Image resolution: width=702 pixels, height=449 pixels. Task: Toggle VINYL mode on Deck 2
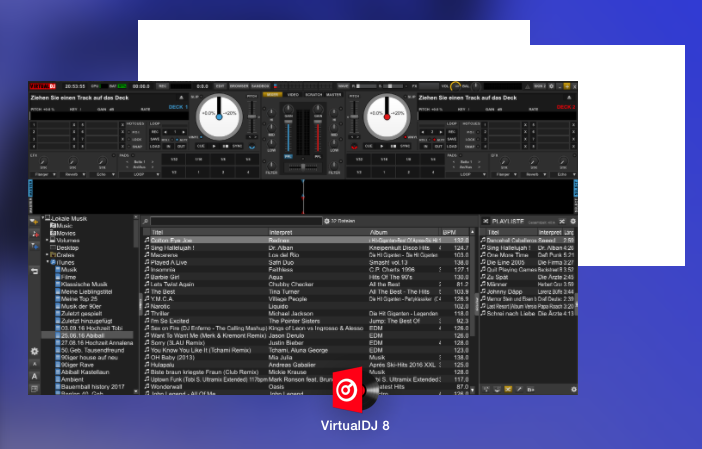click(x=411, y=137)
